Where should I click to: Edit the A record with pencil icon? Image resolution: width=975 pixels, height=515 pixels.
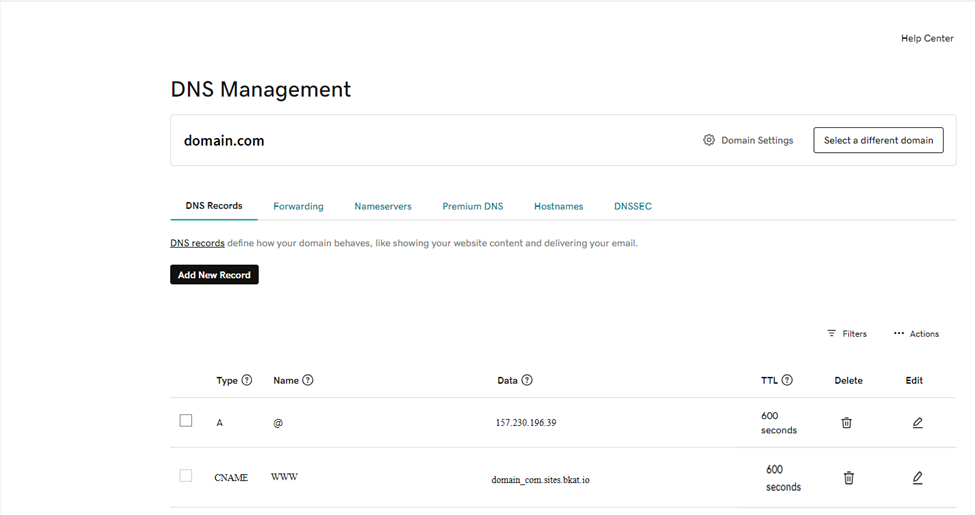click(x=917, y=423)
